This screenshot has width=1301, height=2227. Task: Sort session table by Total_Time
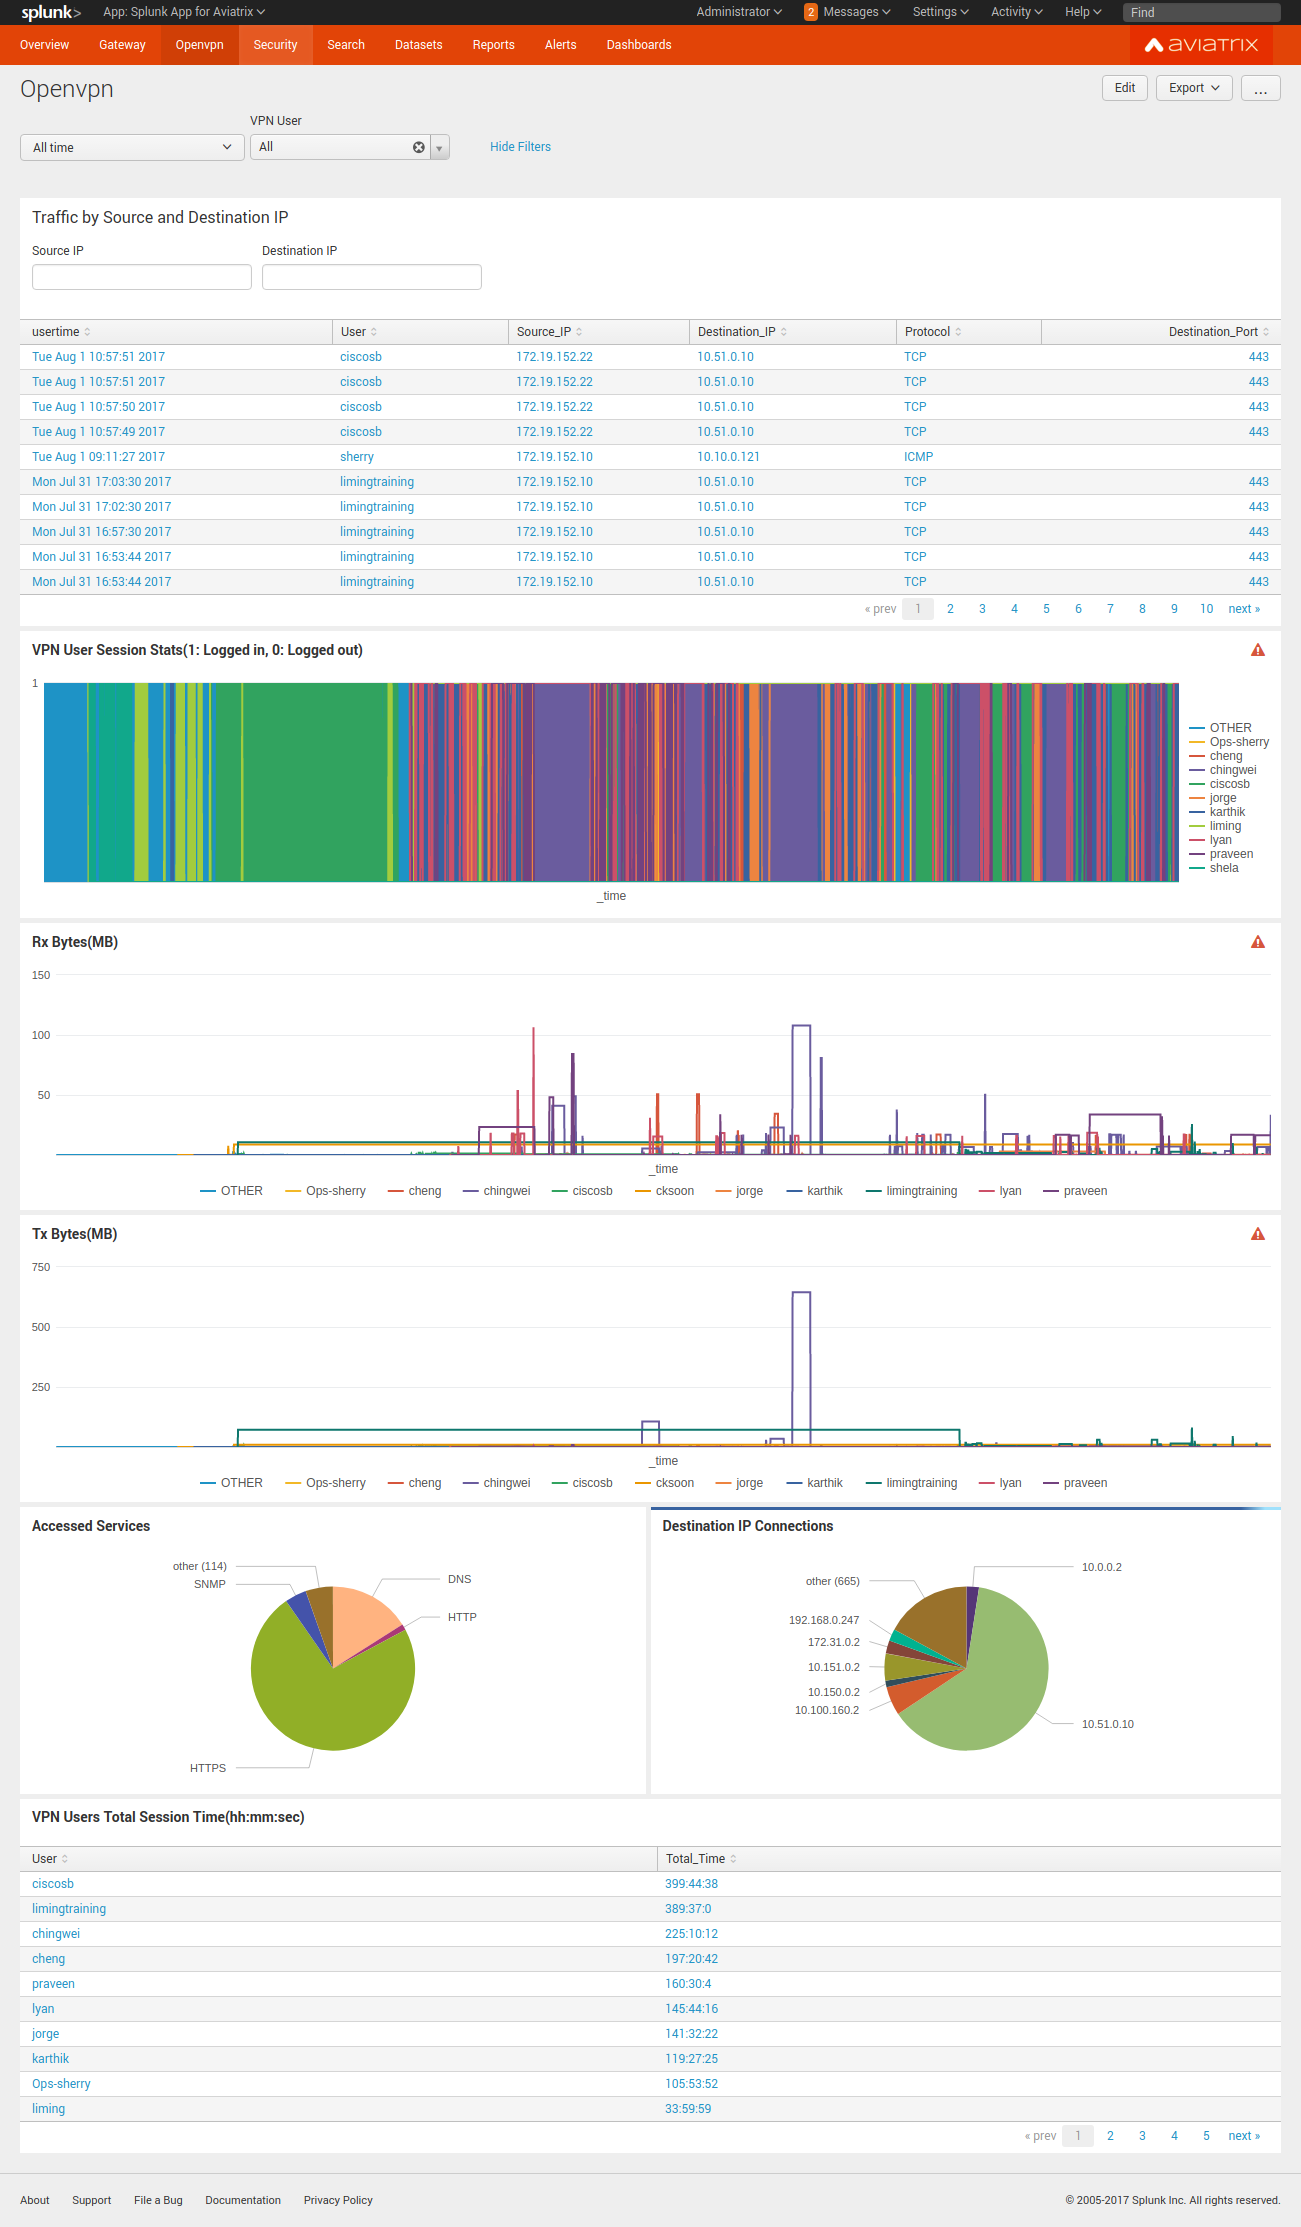(x=701, y=1859)
